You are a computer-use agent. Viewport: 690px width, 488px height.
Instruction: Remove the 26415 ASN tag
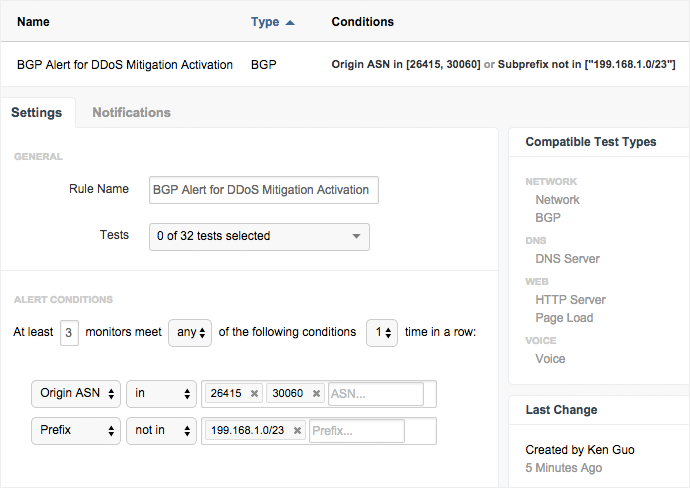click(254, 394)
